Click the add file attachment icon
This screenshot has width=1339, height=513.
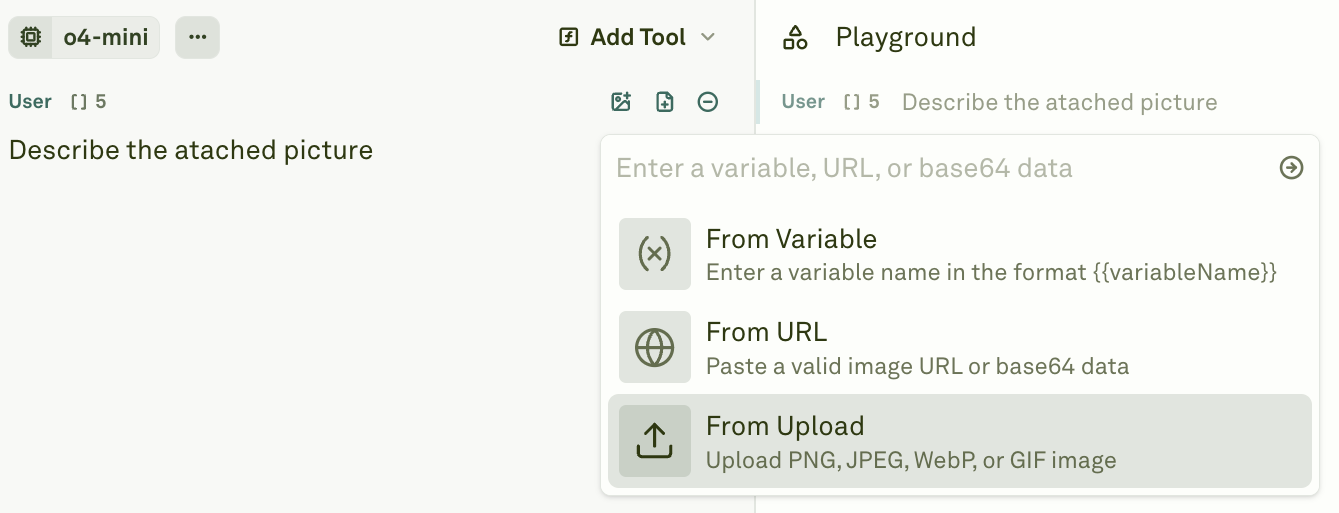tap(665, 101)
